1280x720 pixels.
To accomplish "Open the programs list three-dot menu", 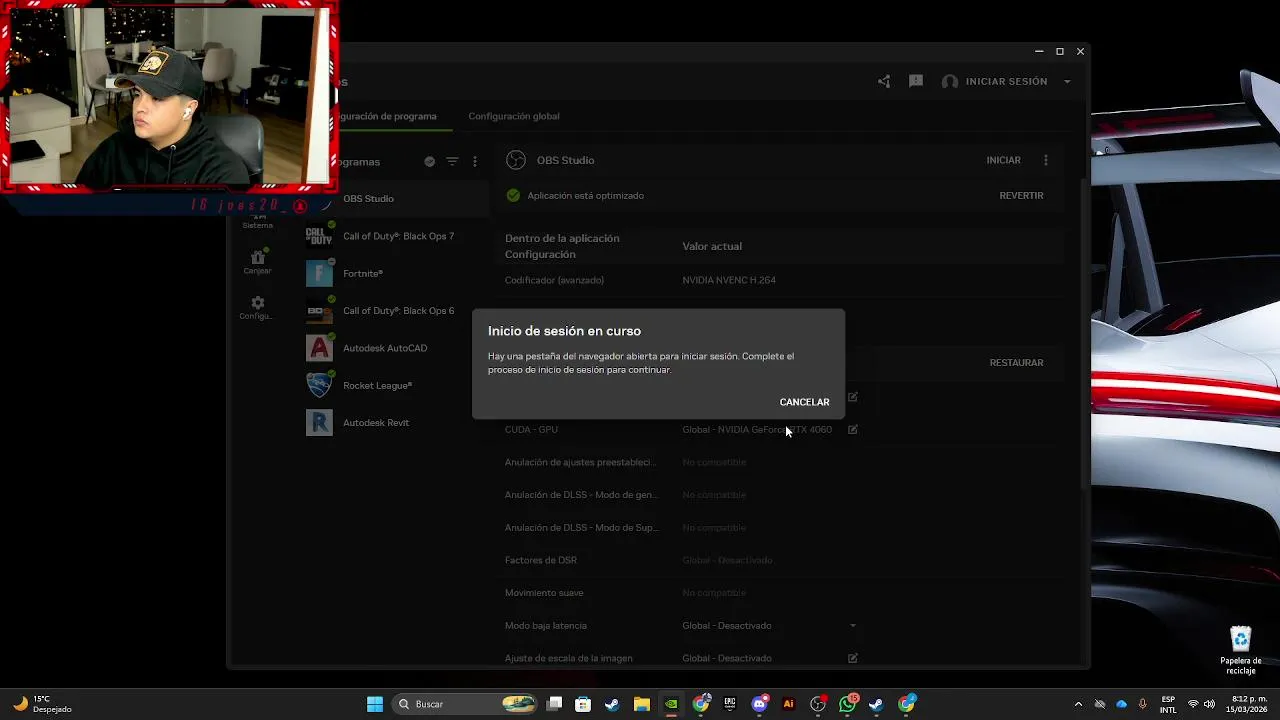I will (475, 161).
